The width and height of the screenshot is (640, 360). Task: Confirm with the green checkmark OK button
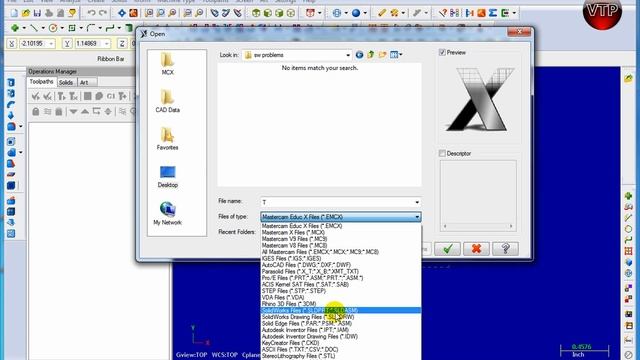click(x=447, y=249)
